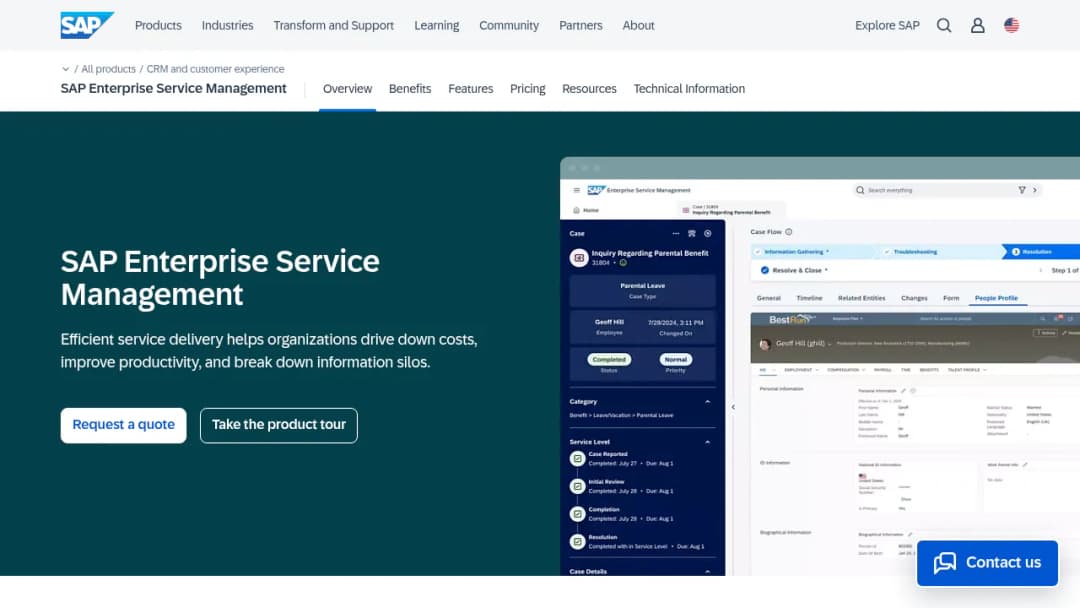The width and height of the screenshot is (1080, 608).
Task: Open the Products menu
Action: (x=158, y=25)
